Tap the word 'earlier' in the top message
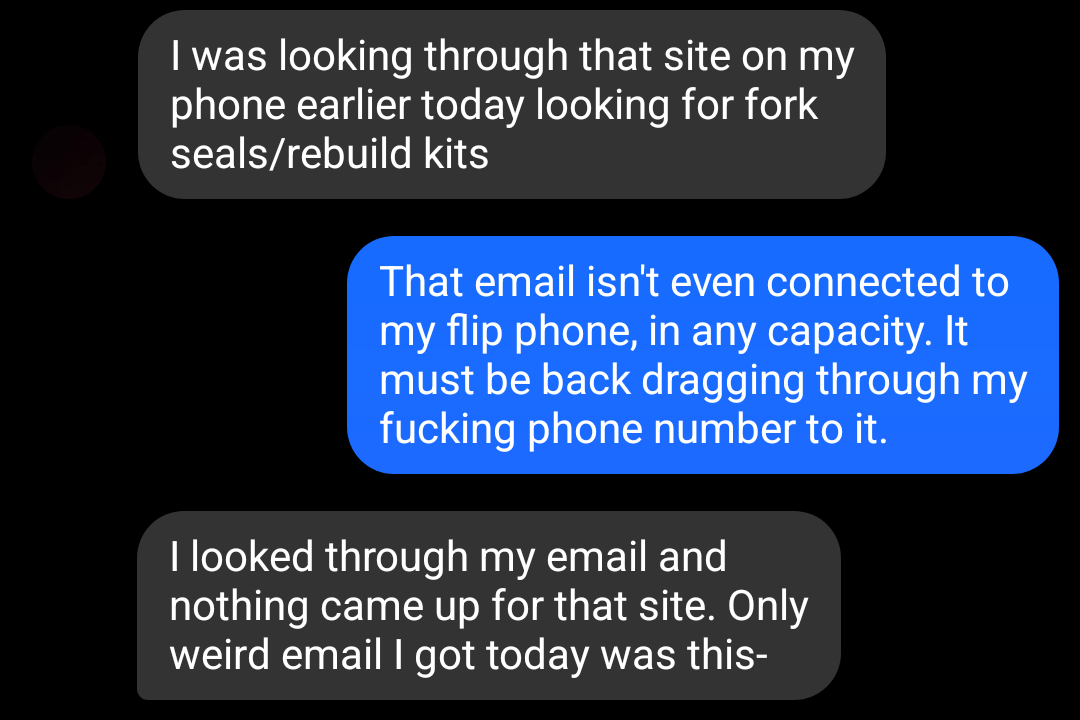 pyautogui.click(x=353, y=105)
